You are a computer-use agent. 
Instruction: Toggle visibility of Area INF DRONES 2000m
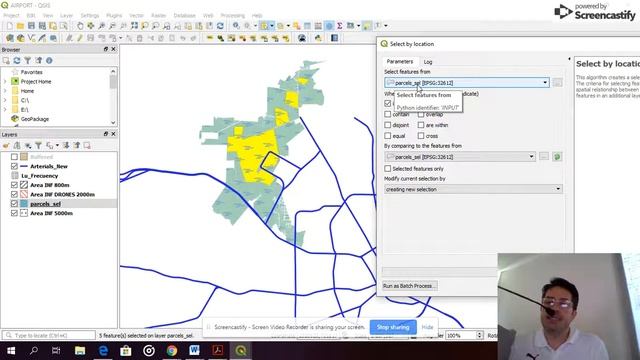click(14, 194)
